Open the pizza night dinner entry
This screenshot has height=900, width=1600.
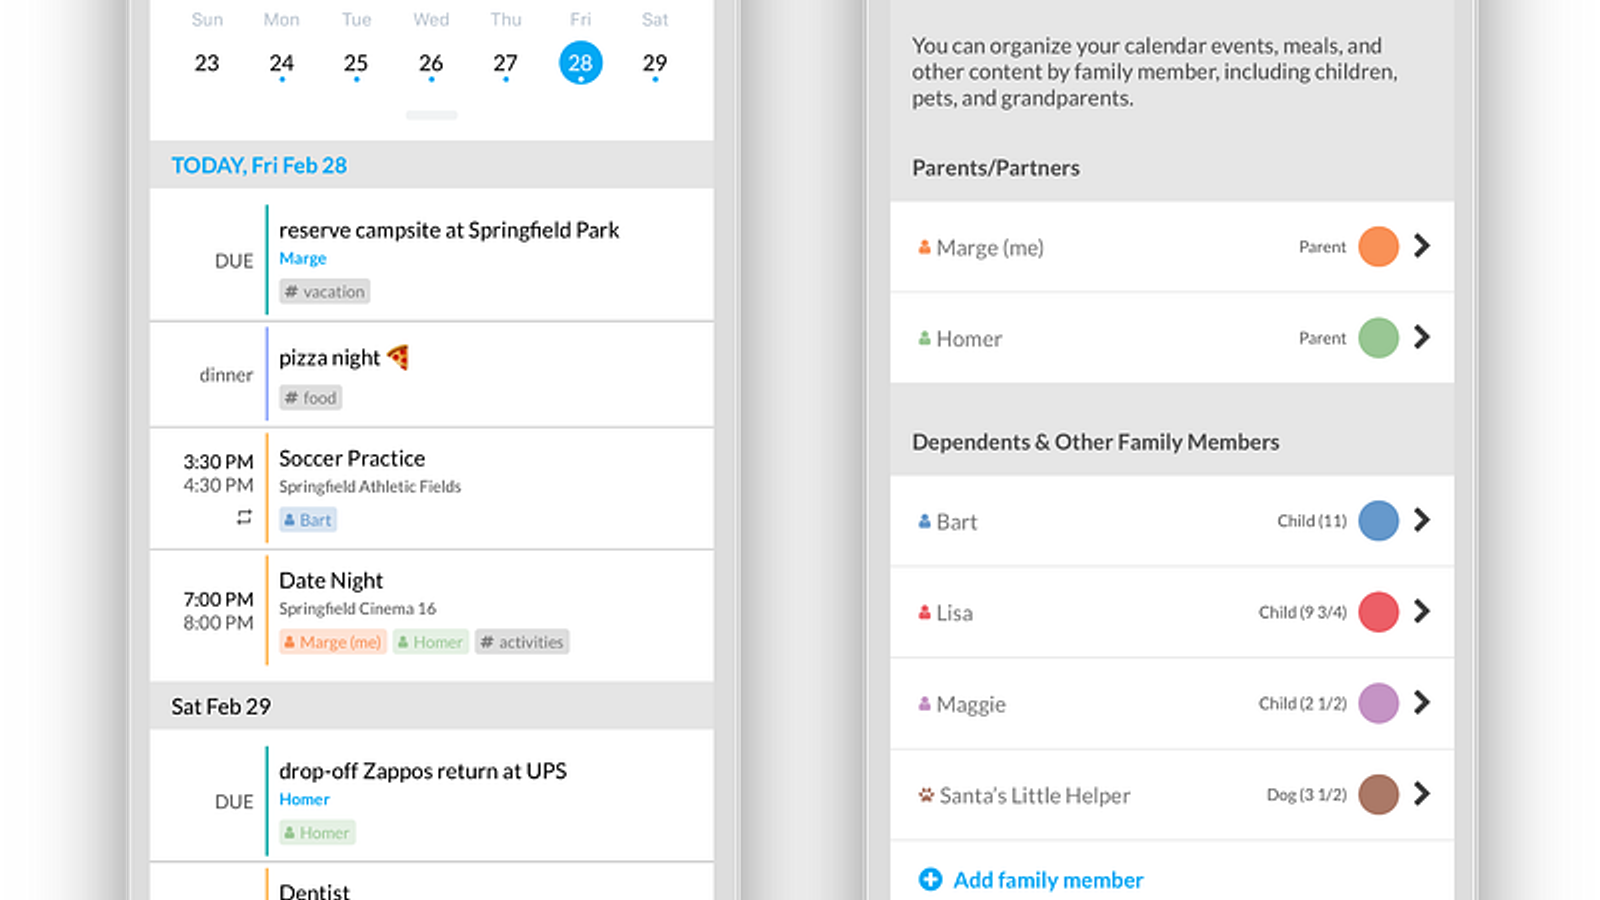coord(431,375)
